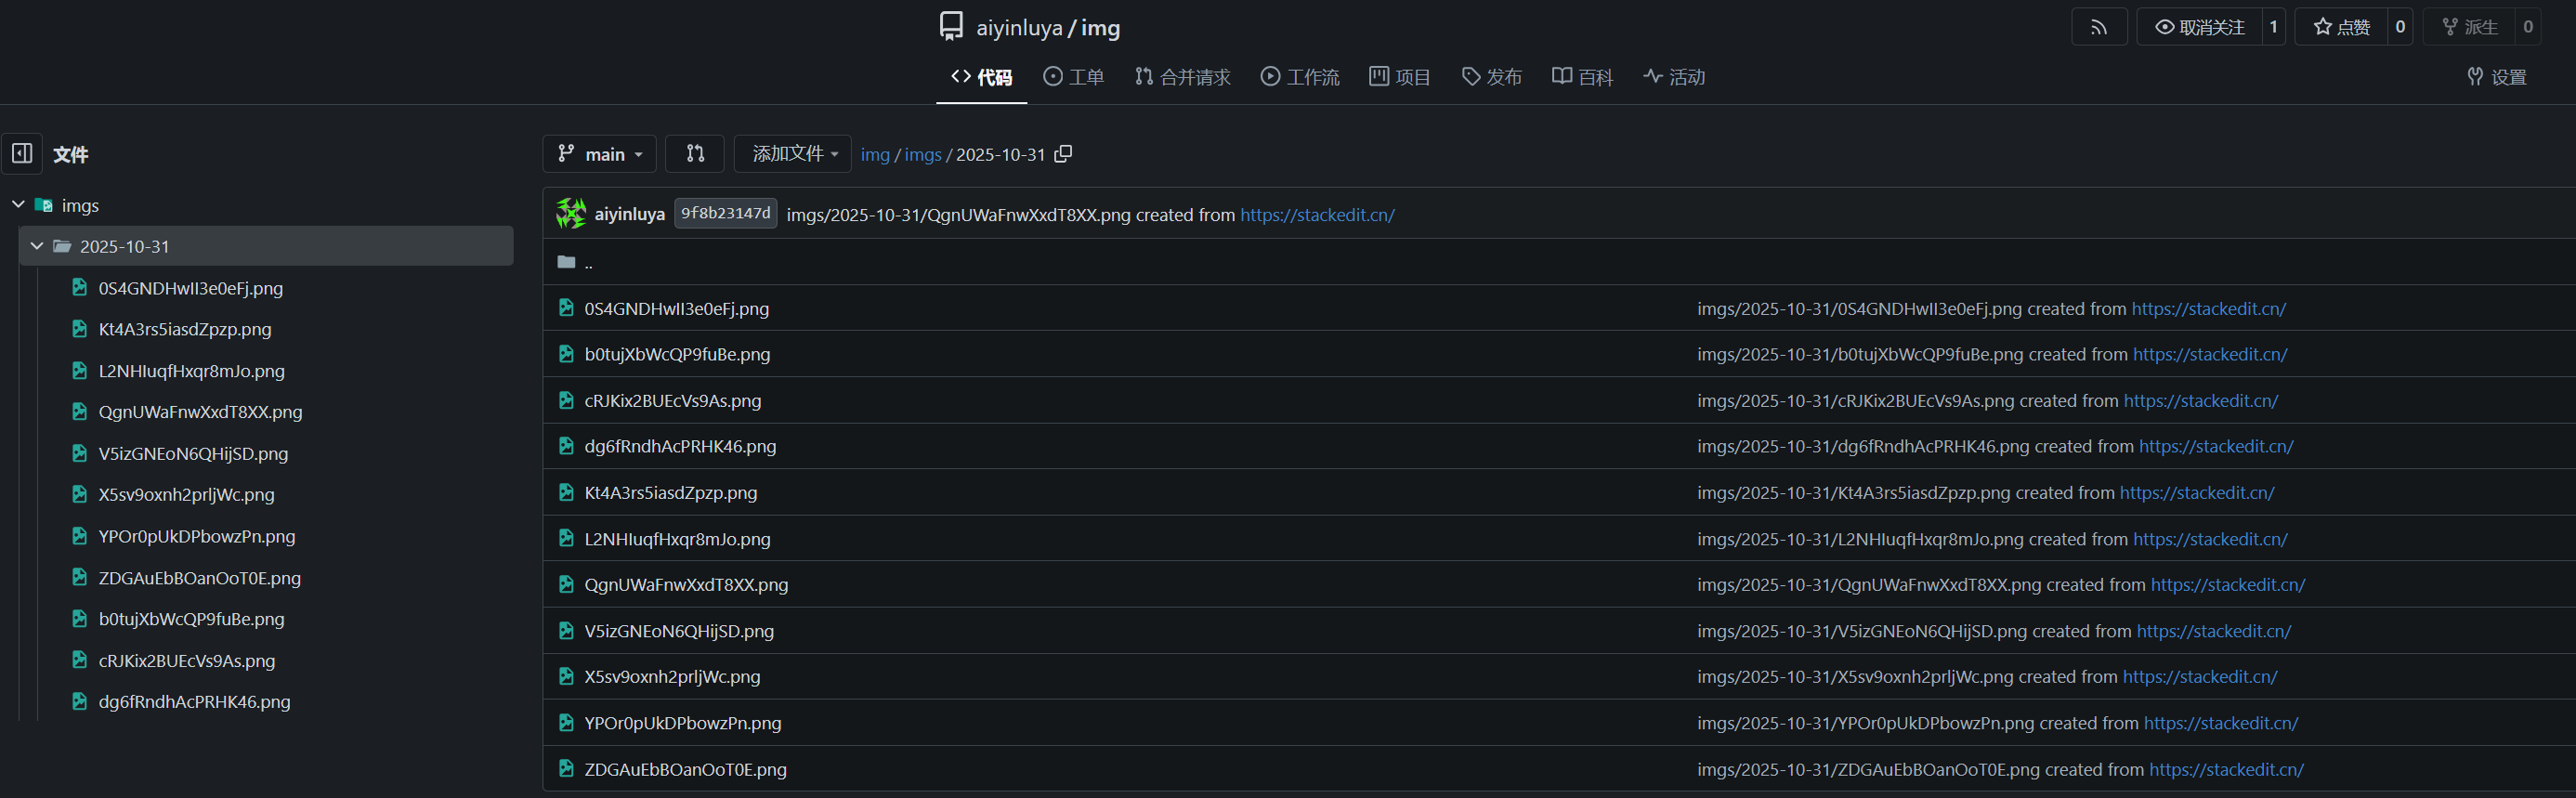Open Kt4A3rs5iasdZpzp.png in the file list
Viewport: 2576px width, 798px height.
click(x=671, y=493)
